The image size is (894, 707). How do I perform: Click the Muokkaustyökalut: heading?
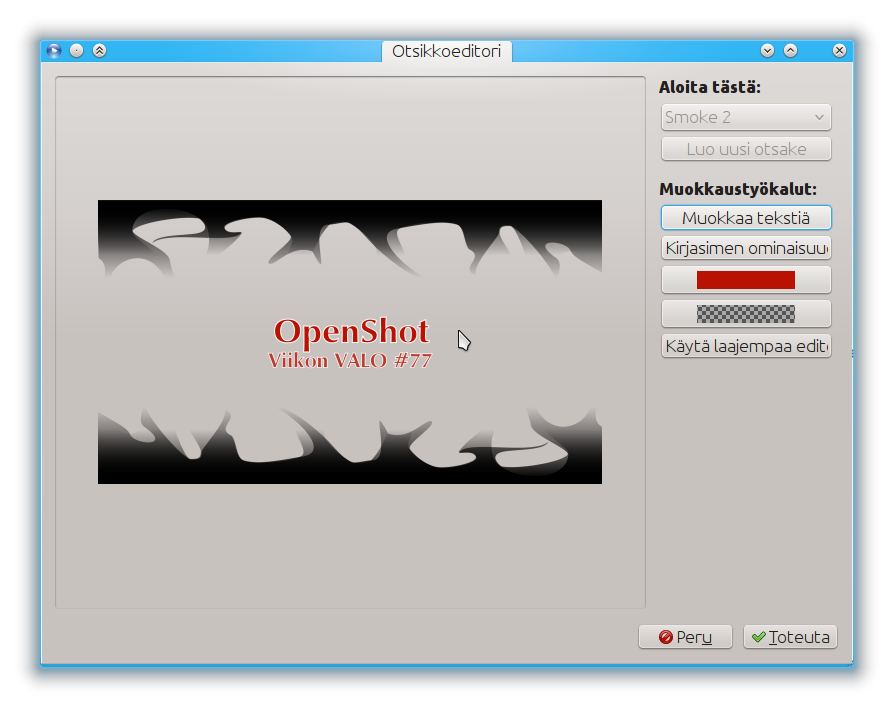(x=738, y=189)
